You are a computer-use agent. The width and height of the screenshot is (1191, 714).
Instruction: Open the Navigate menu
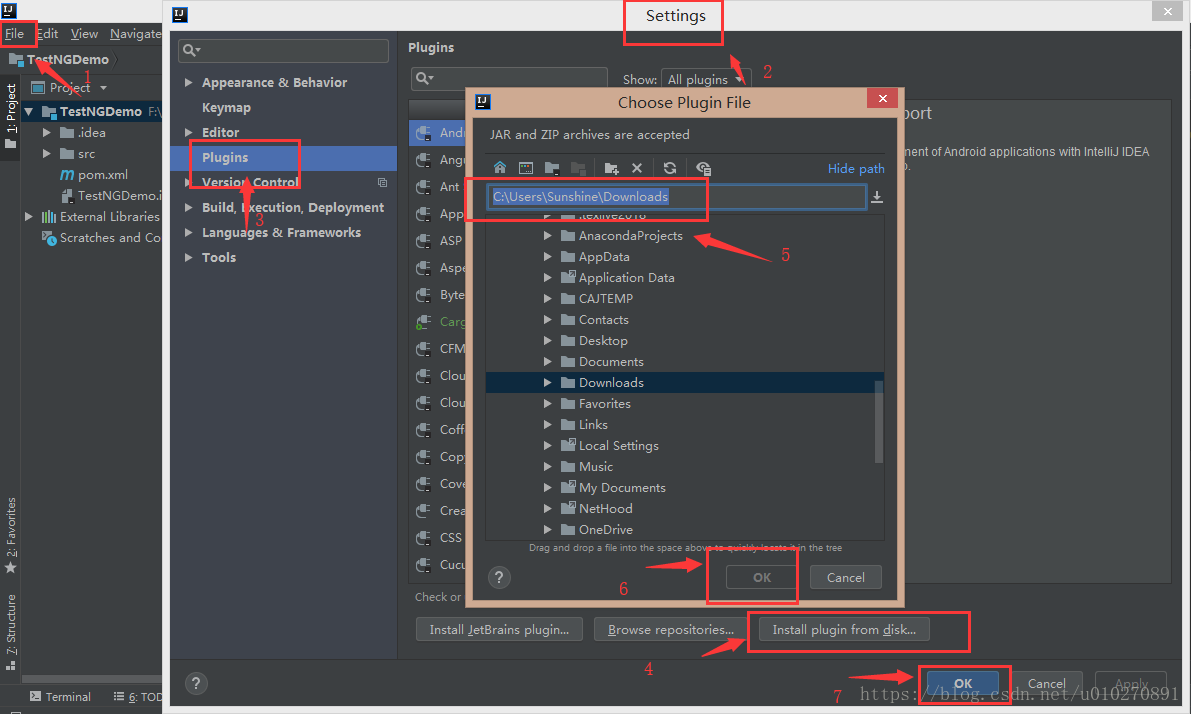(x=136, y=33)
